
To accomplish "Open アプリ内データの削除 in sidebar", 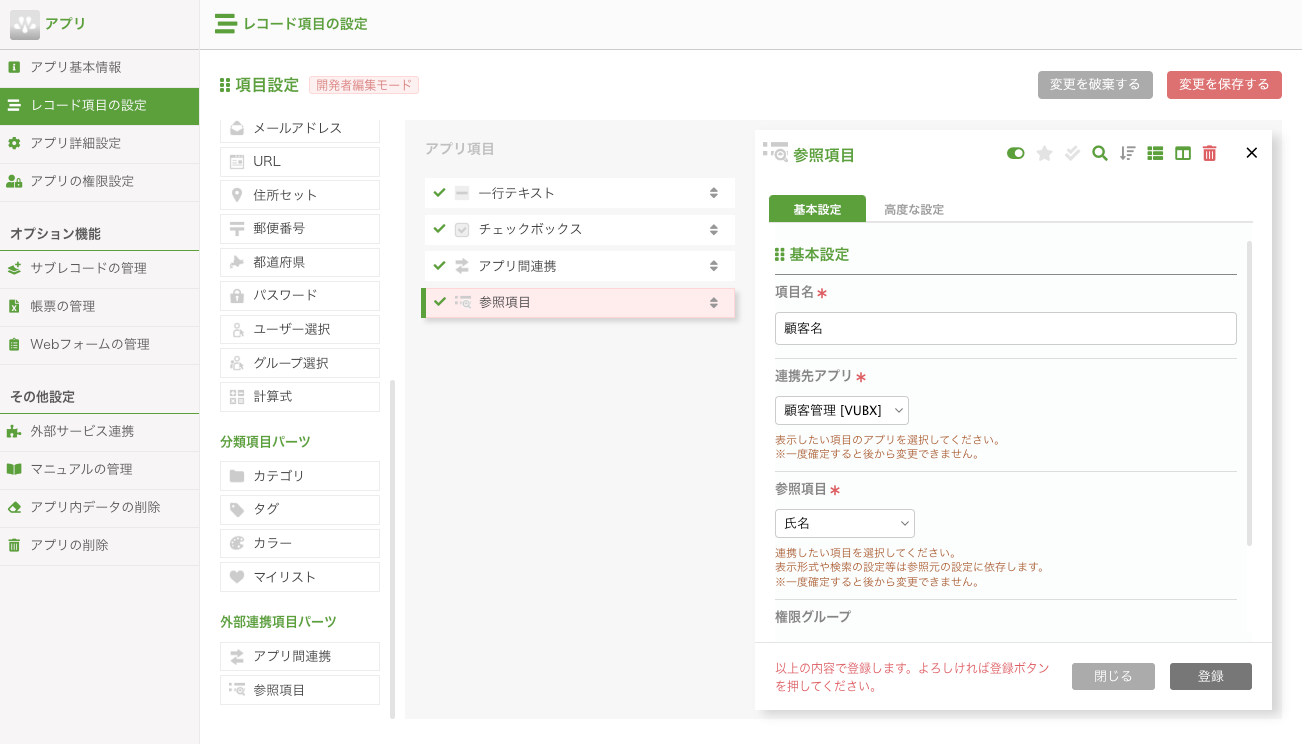I will tap(99, 507).
